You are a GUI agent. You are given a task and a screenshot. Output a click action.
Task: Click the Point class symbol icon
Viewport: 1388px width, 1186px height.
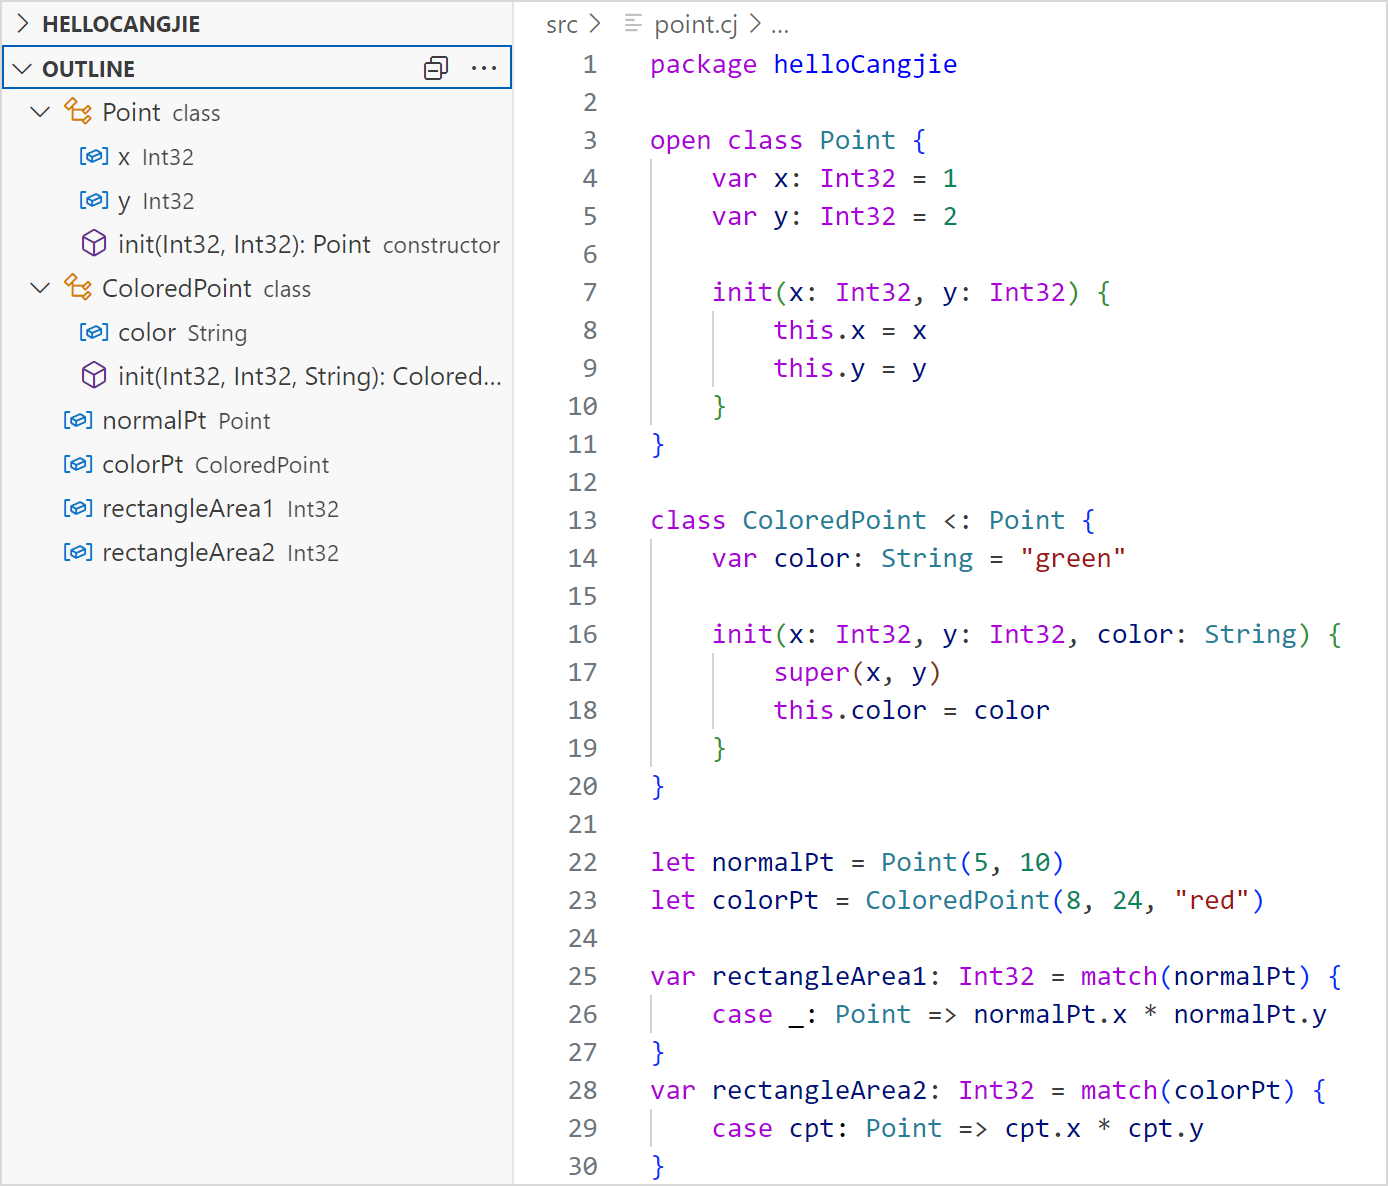pos(78,112)
